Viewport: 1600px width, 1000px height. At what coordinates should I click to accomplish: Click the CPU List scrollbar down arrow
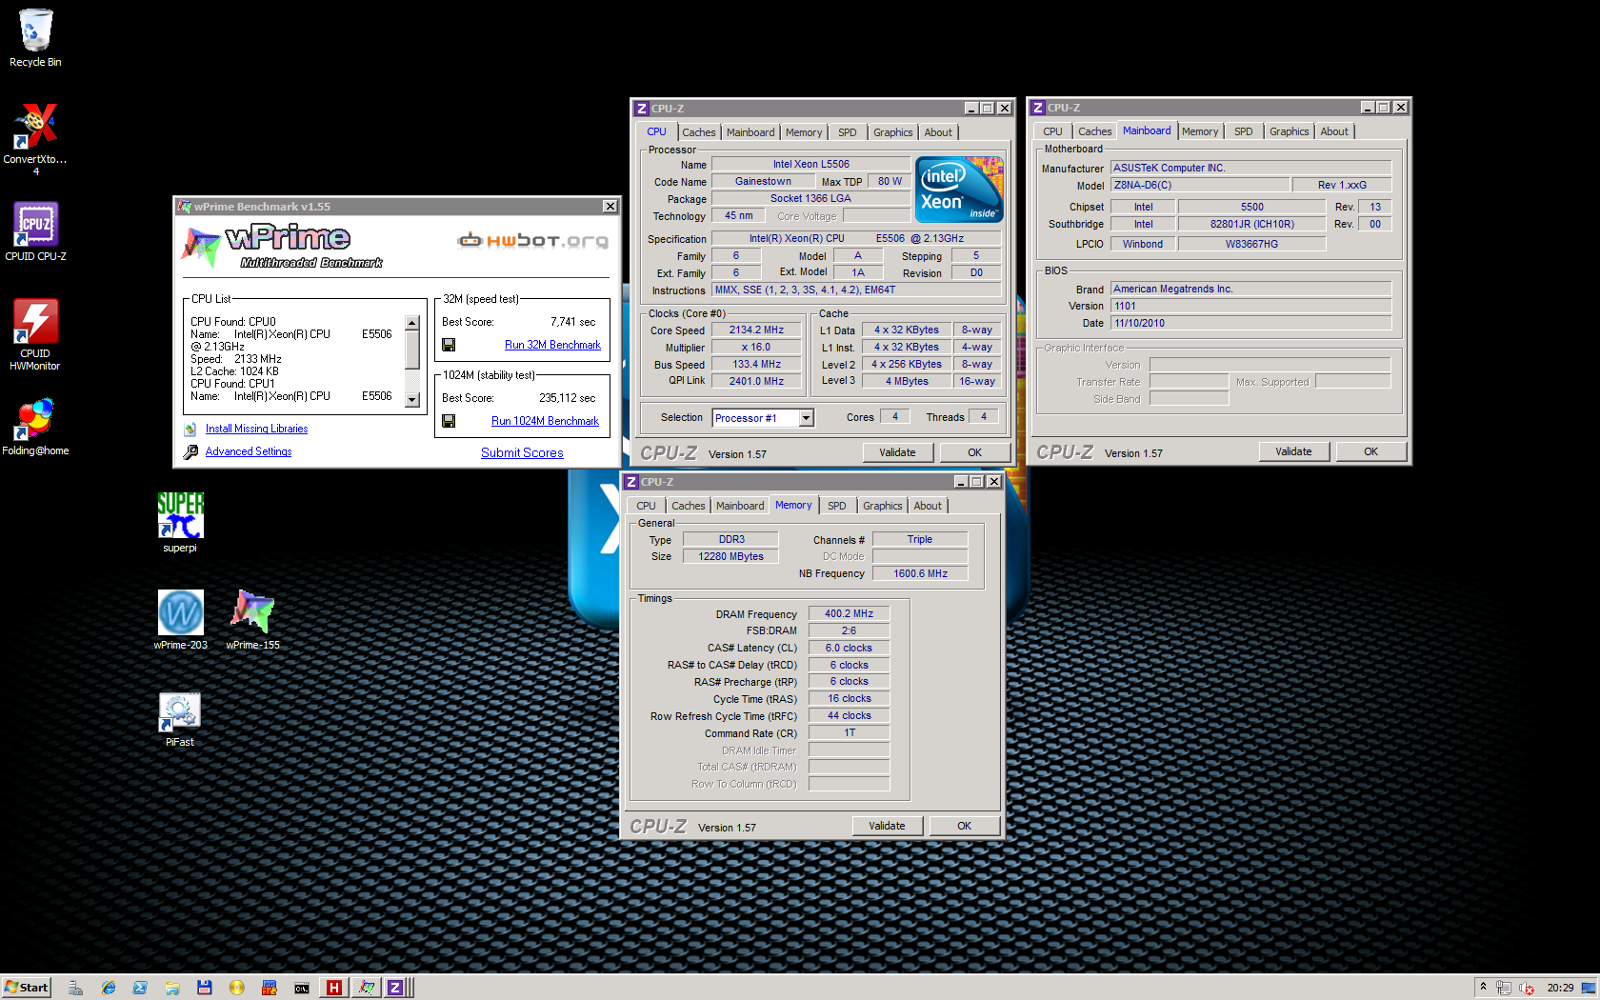(411, 400)
